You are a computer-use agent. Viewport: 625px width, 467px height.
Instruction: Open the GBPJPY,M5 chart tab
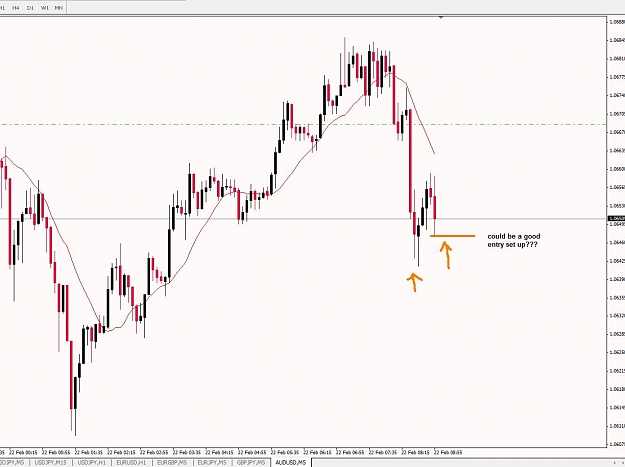click(251, 463)
